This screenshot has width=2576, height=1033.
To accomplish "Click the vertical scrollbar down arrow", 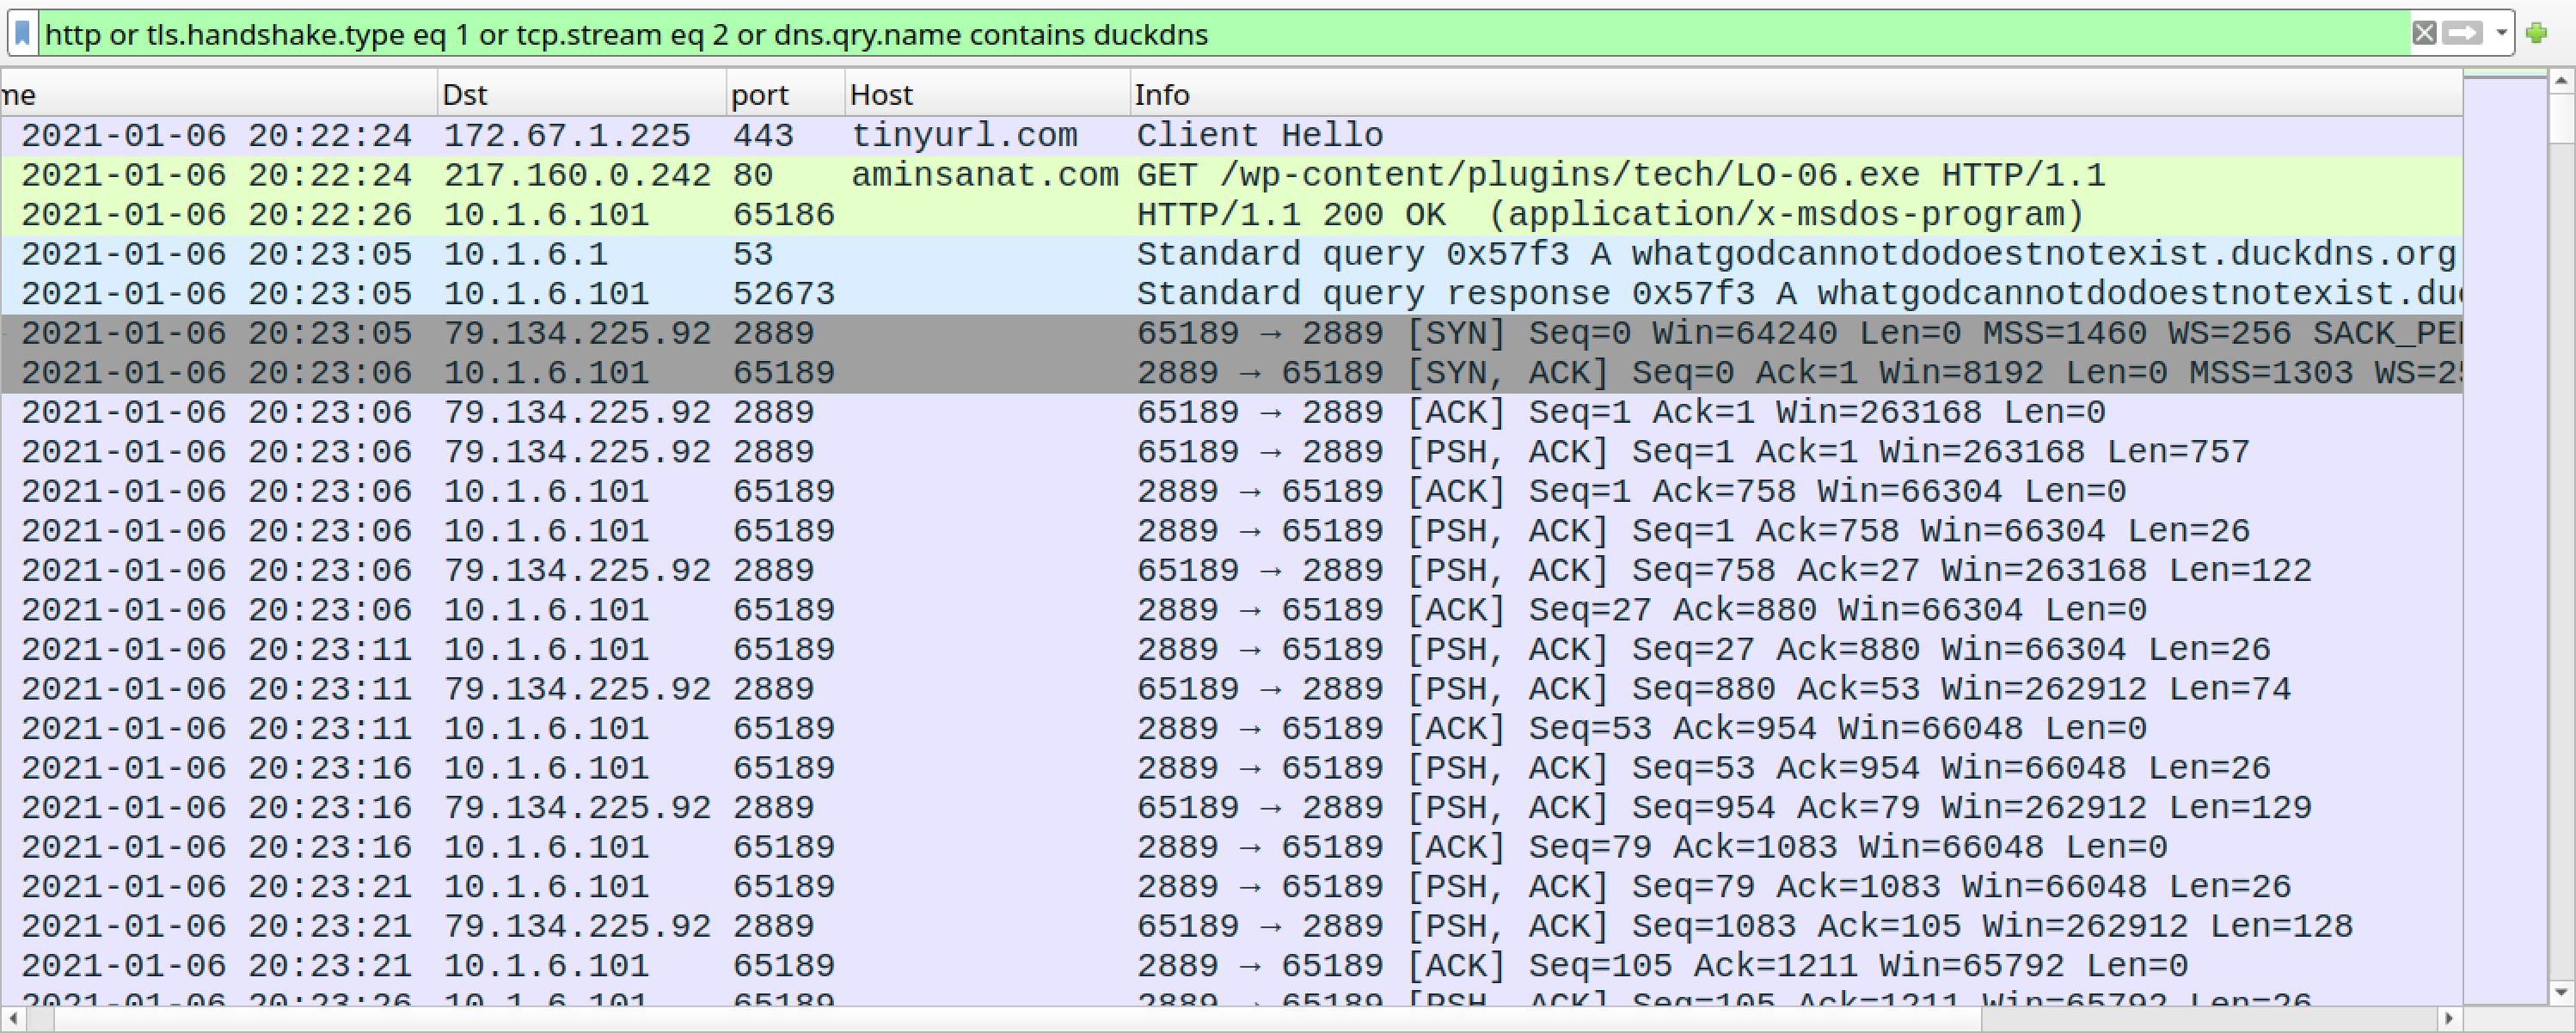I will (2561, 992).
